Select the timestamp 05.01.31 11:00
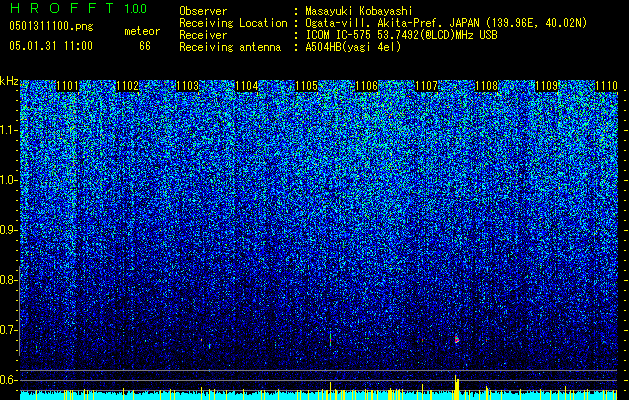 point(51,46)
